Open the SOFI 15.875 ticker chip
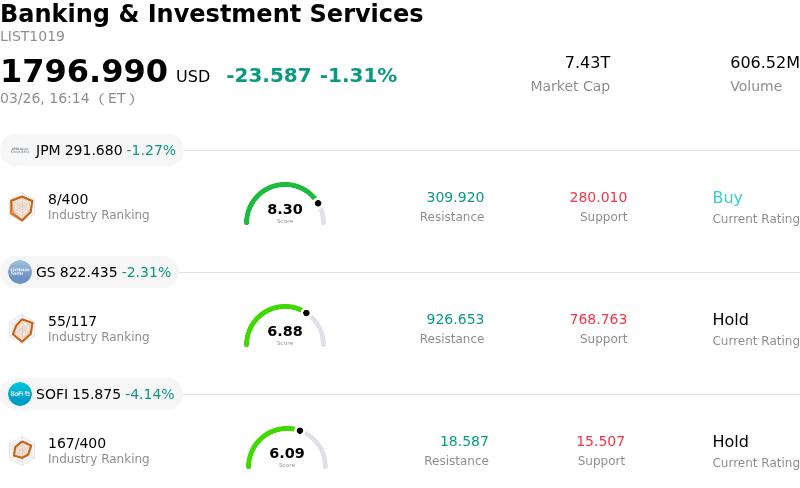 coord(92,394)
